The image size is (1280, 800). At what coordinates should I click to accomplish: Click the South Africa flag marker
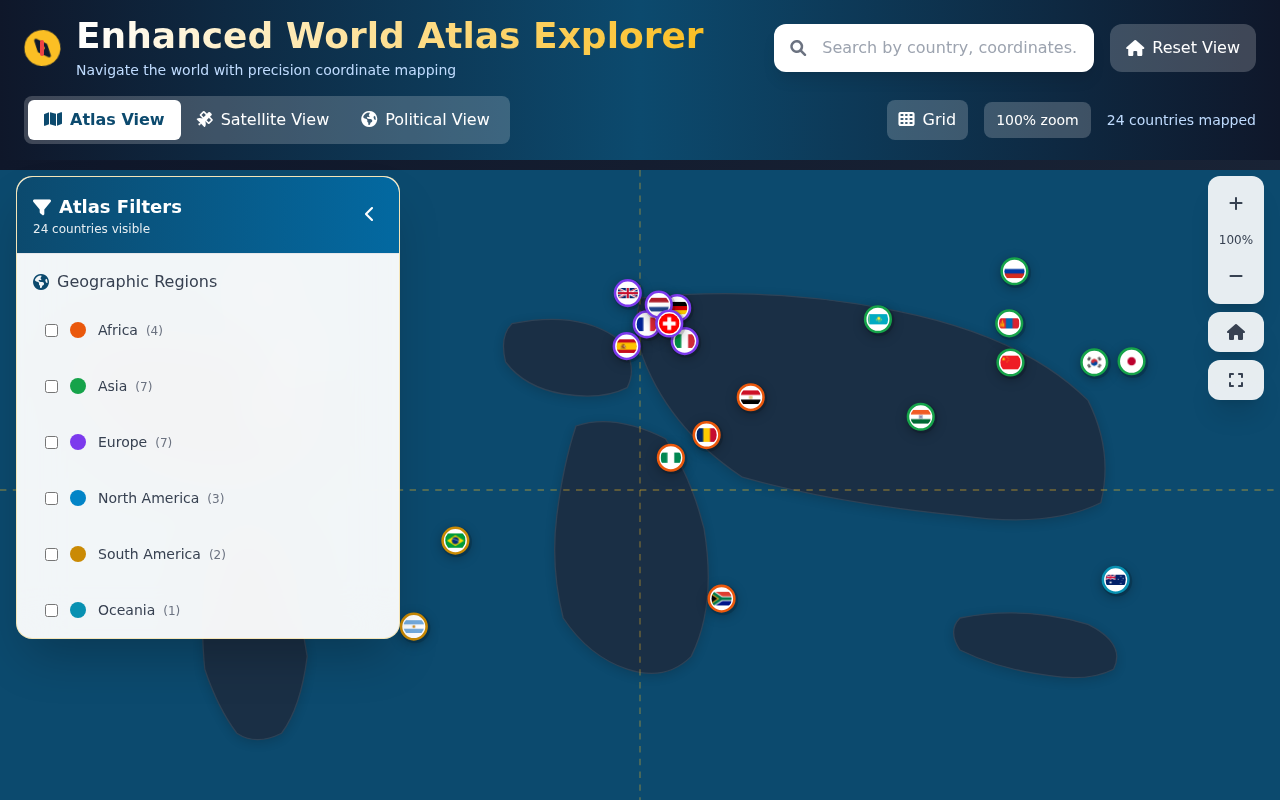721,598
